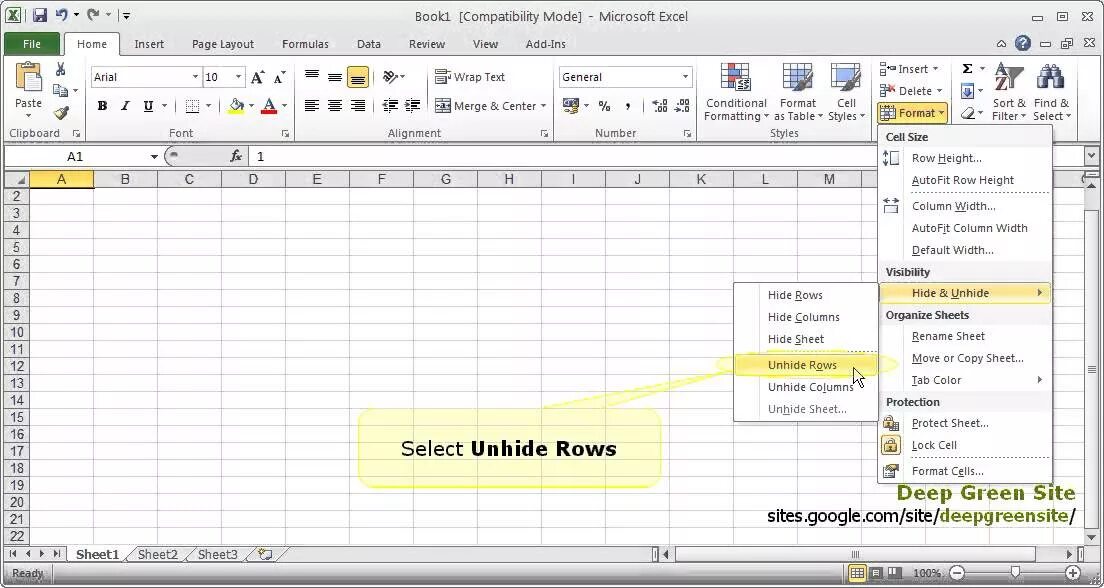Open the Name Box dropdown arrow
The width and height of the screenshot is (1104, 588).
tap(154, 156)
